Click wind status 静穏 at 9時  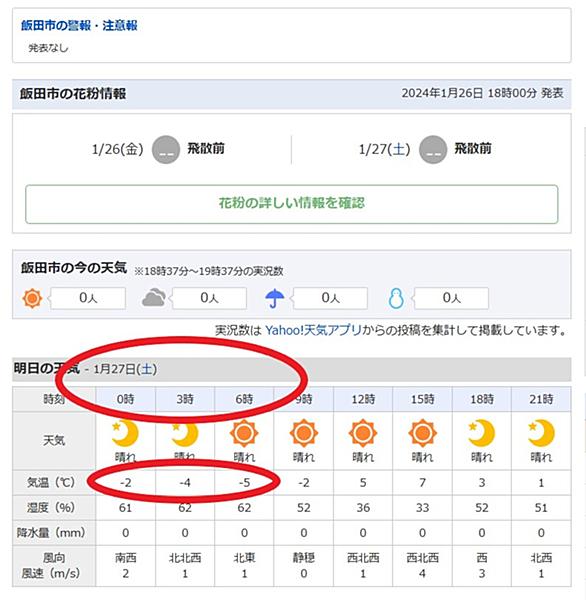[x=304, y=558]
